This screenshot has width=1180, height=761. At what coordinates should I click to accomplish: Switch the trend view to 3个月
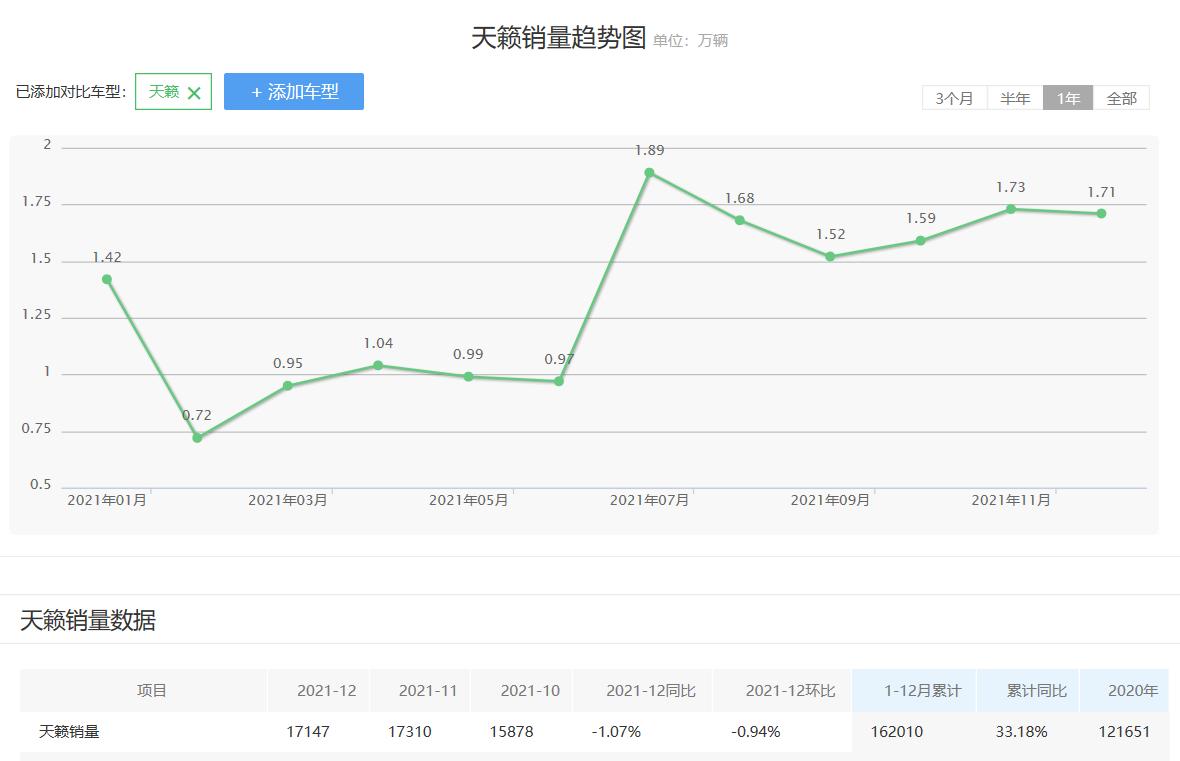coord(954,98)
